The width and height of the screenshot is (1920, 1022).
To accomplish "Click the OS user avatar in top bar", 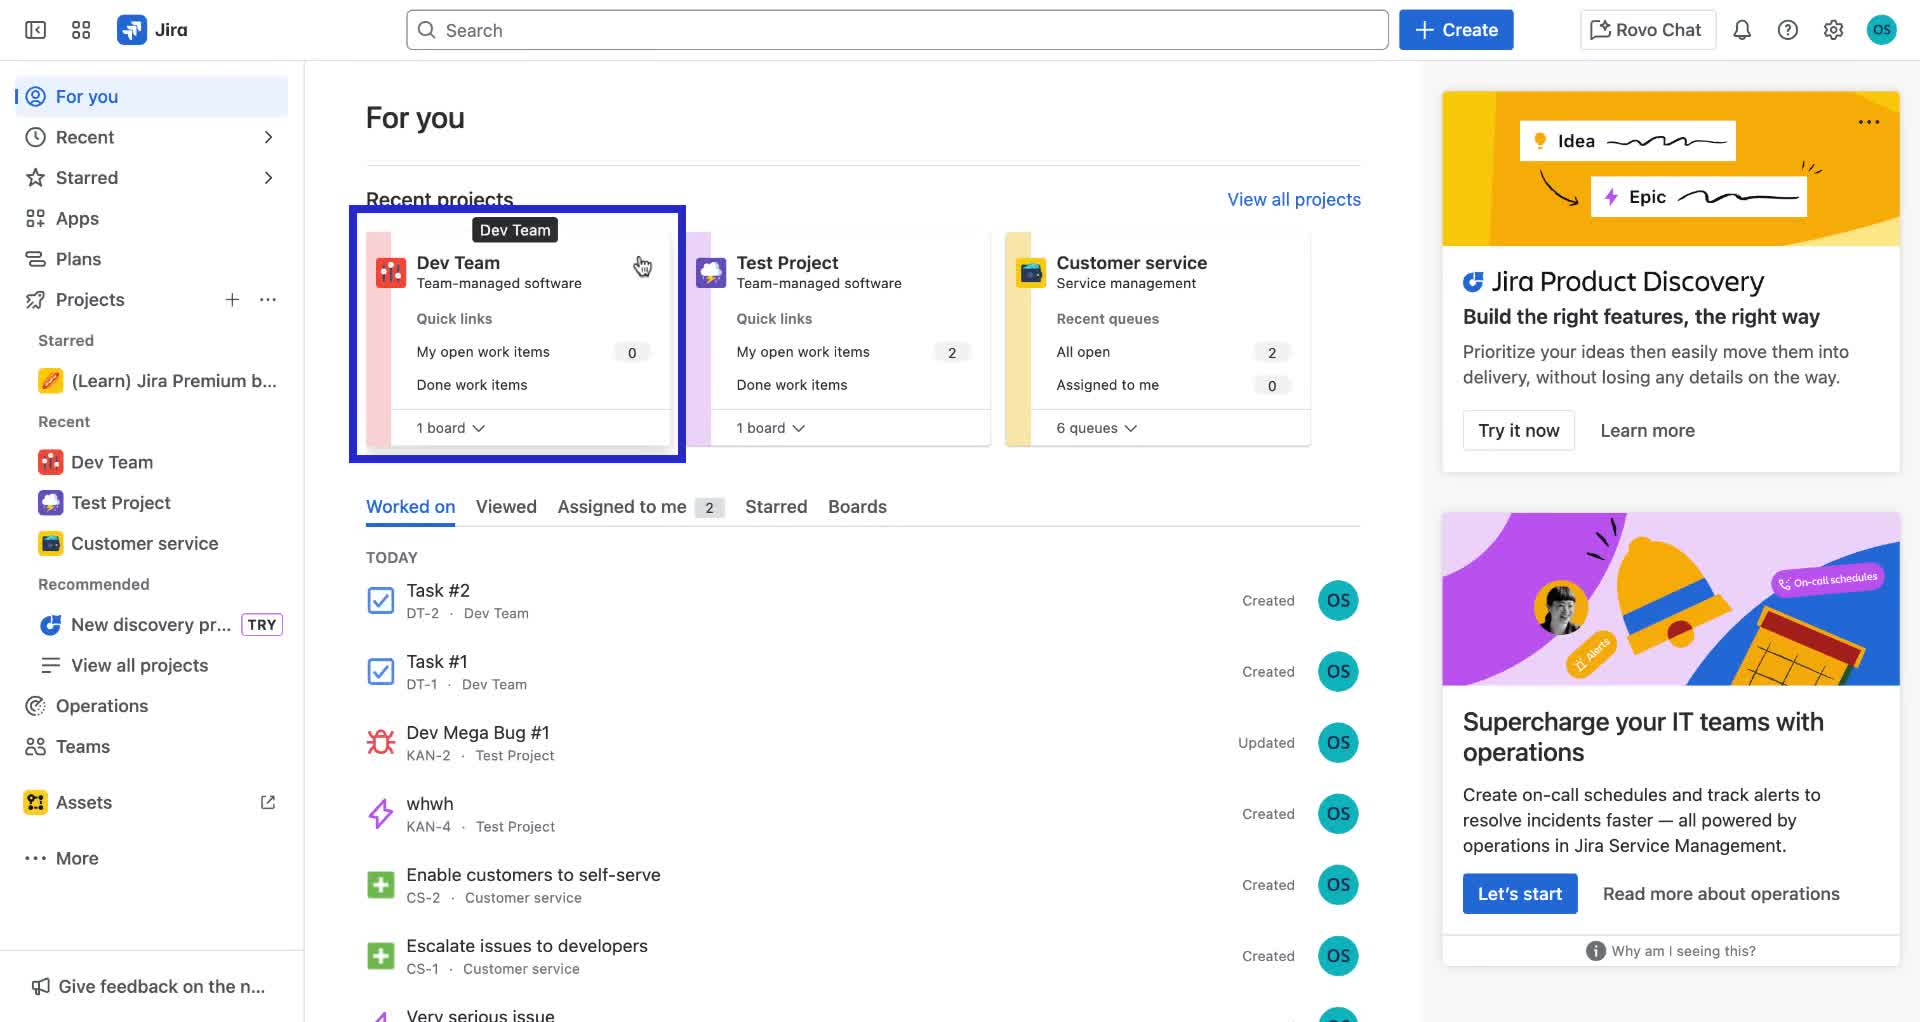I will click(1881, 30).
